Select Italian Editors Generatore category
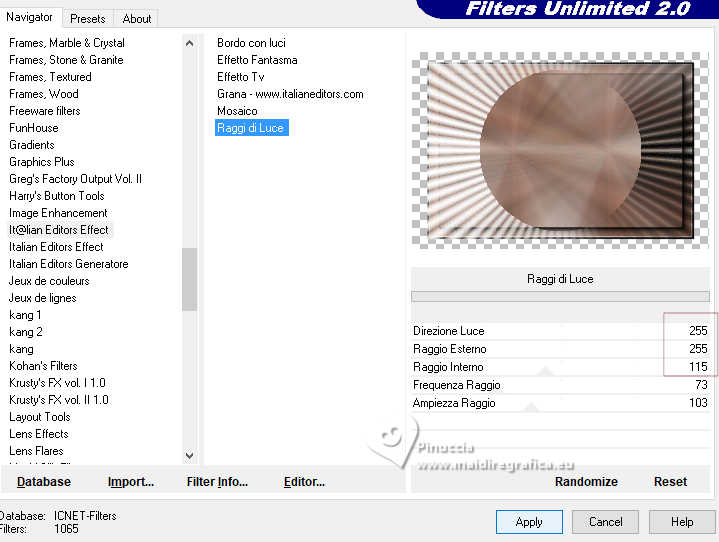This screenshot has height=542, width=719. [69, 264]
